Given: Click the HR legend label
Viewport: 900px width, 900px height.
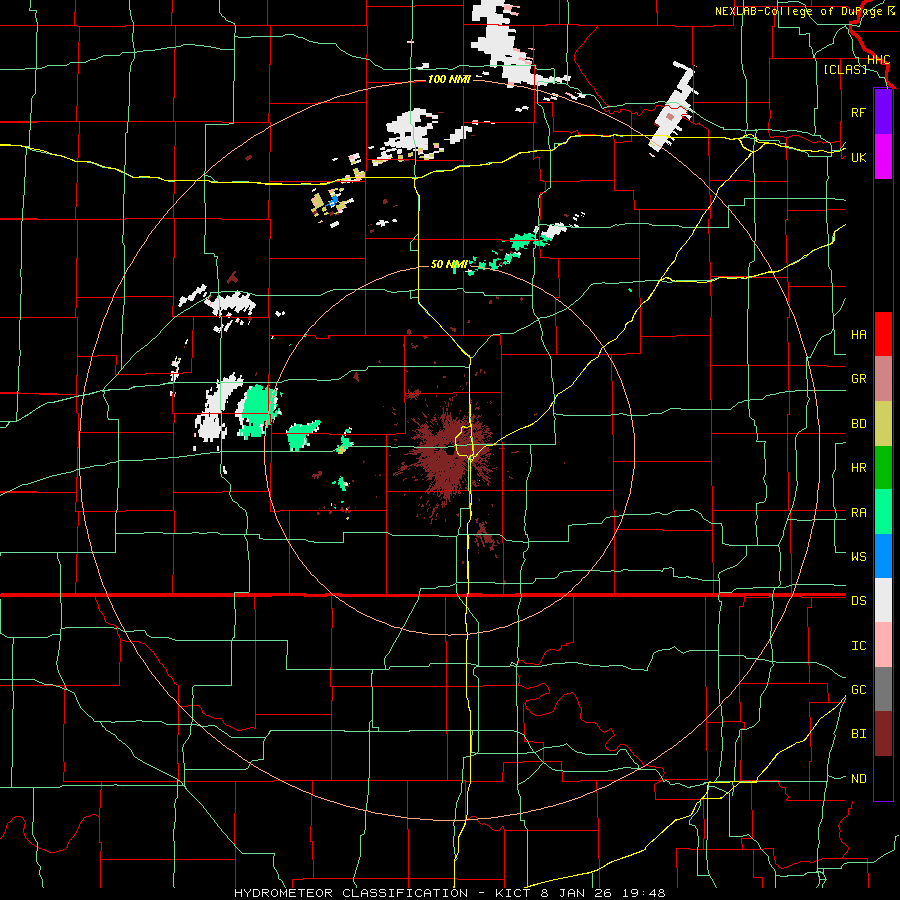Looking at the screenshot, I should pos(858,468).
